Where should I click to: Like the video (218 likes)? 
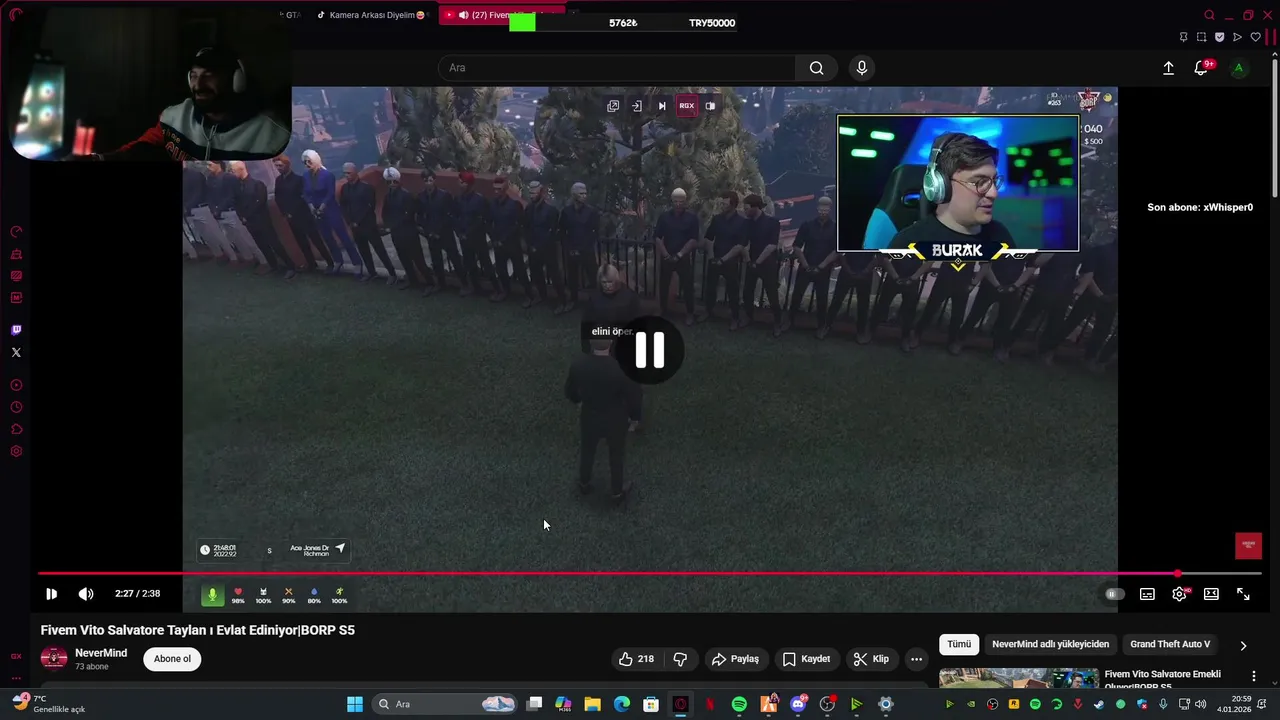tap(636, 659)
